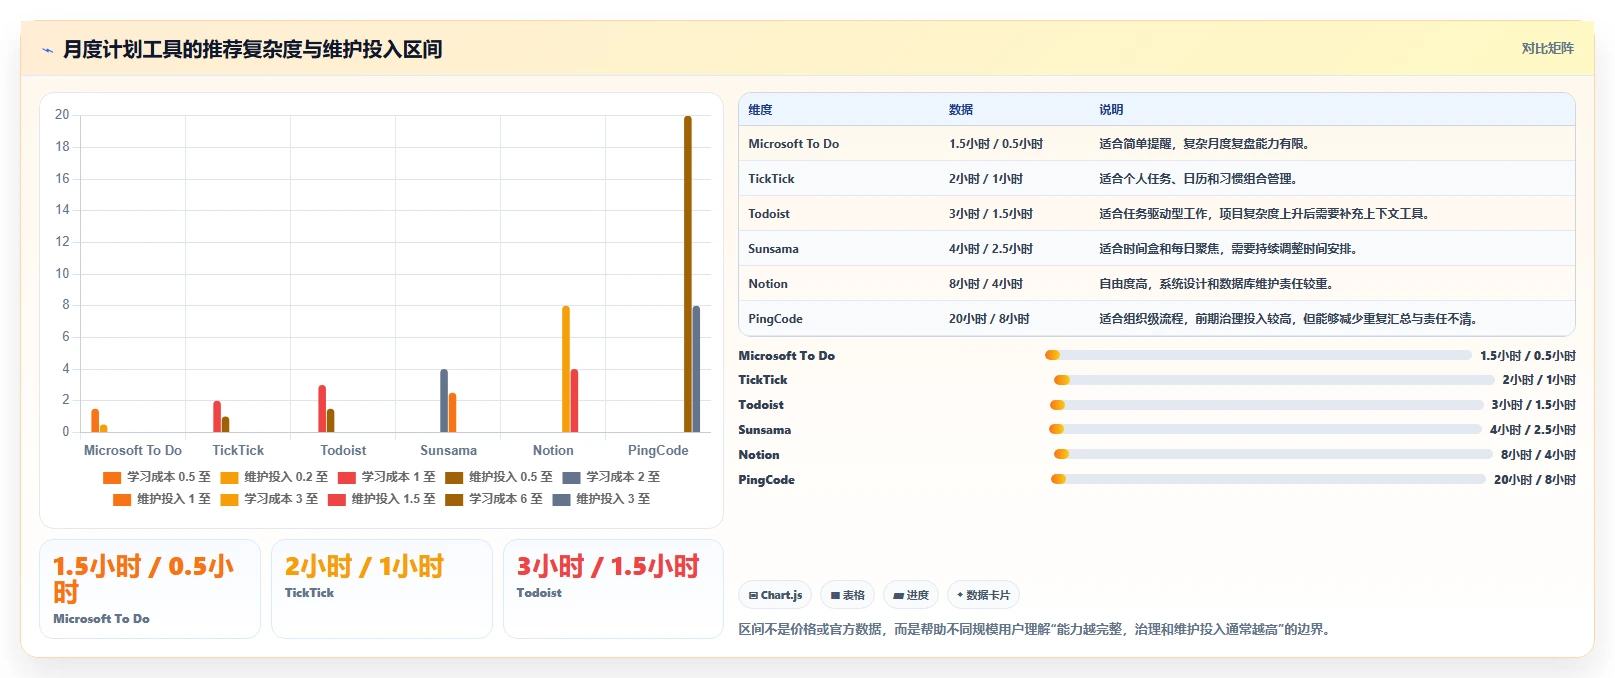
Task: Click the amber Notion bar reaching 8
Action: 565,369
